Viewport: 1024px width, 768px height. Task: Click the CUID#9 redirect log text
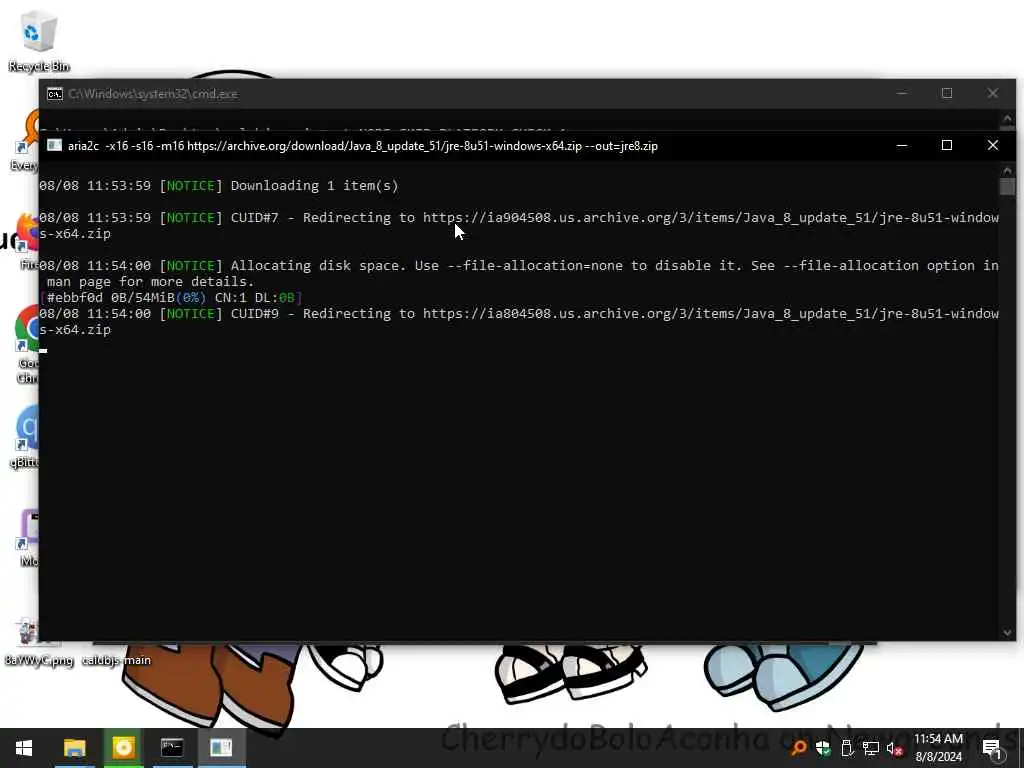coord(519,321)
